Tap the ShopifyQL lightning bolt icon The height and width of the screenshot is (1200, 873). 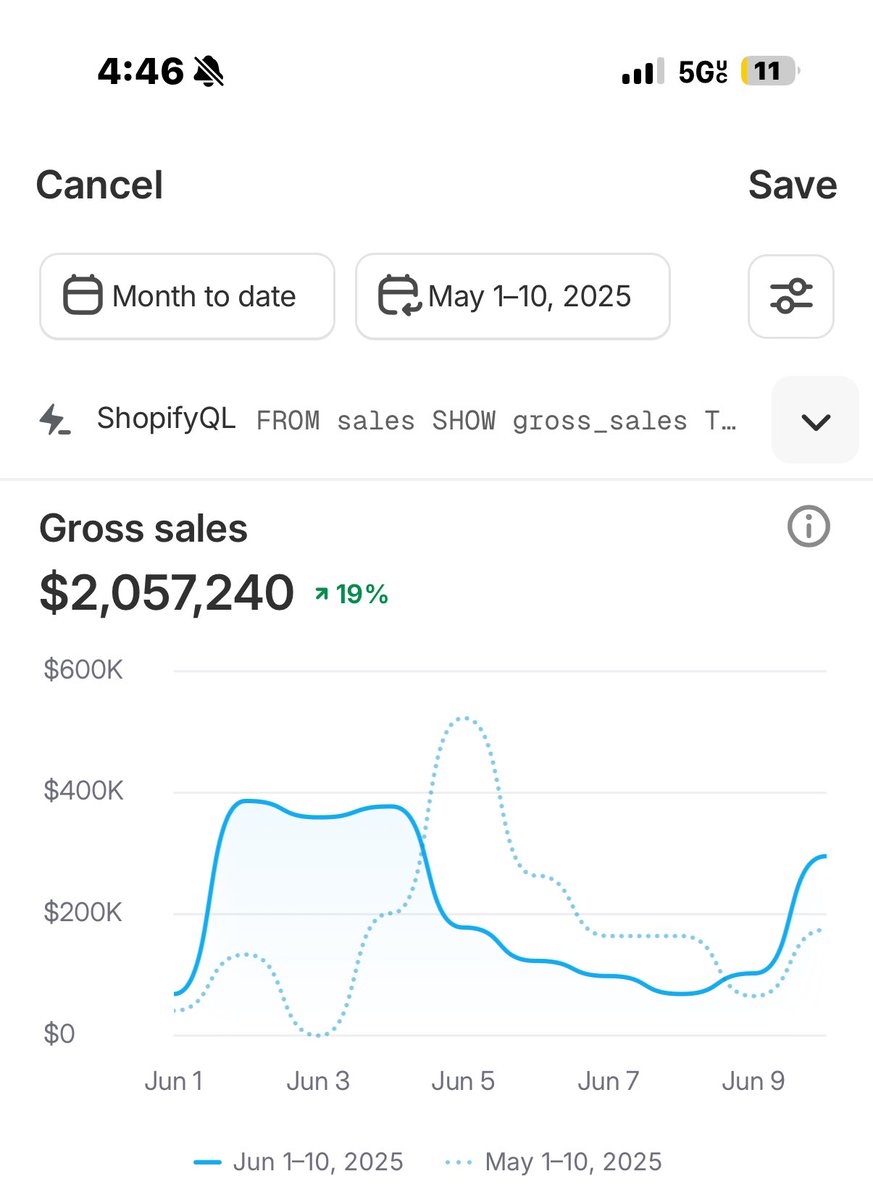(x=54, y=420)
